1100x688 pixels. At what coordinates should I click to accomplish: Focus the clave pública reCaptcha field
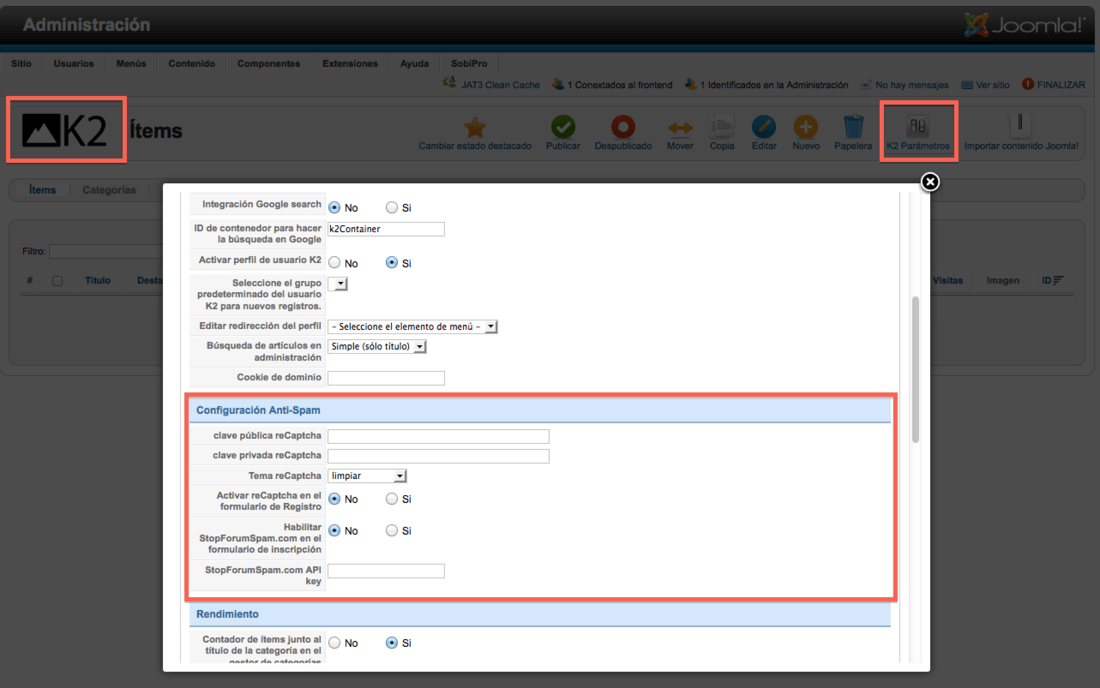click(x=438, y=436)
